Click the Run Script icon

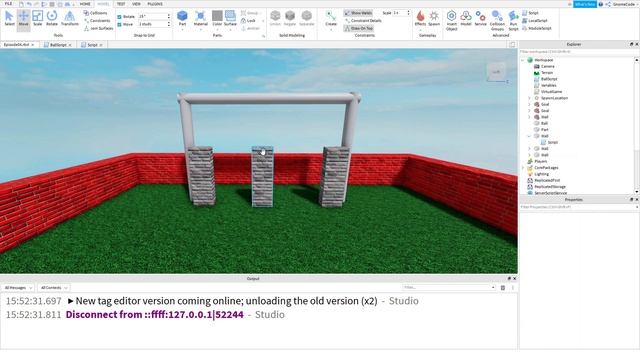pyautogui.click(x=513, y=16)
